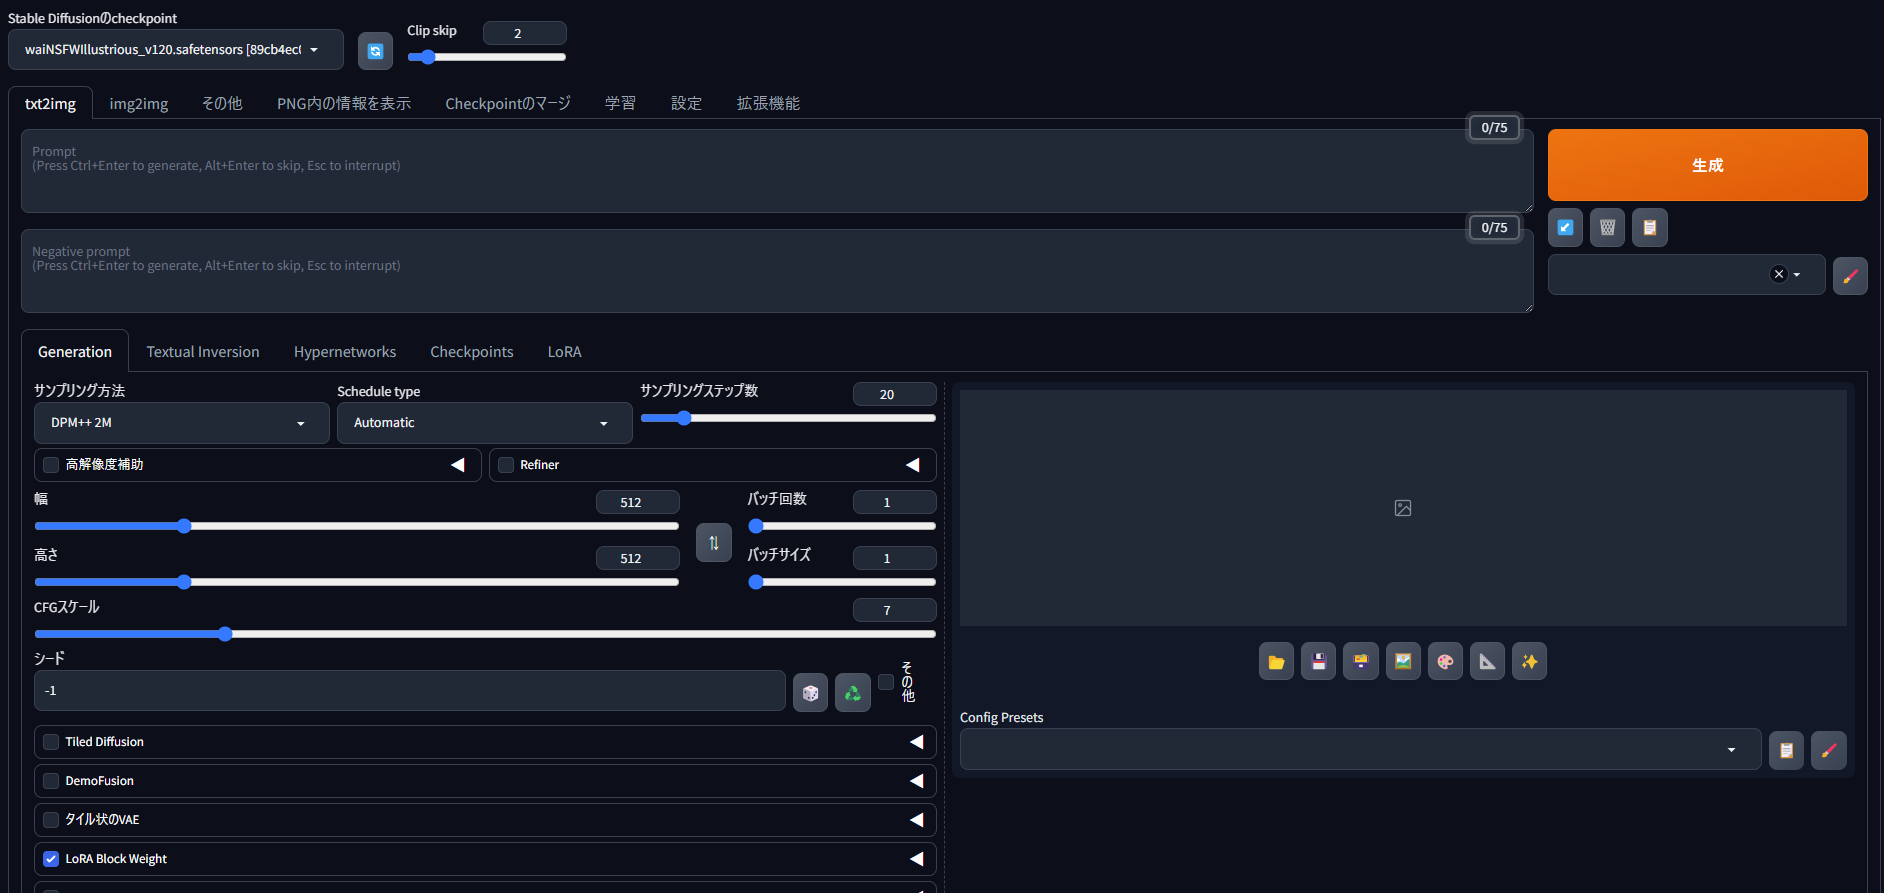
Task: Enable the Tiled Diffusion checkbox
Action: [52, 742]
